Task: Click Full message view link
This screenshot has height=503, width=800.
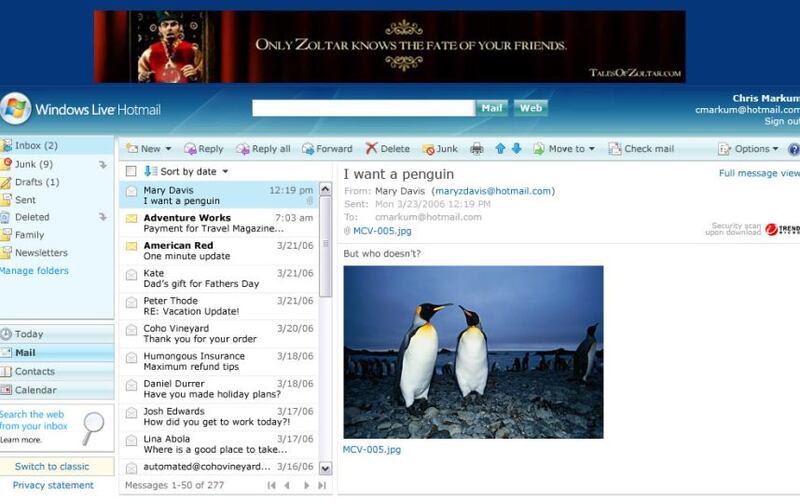Action: 759,173
